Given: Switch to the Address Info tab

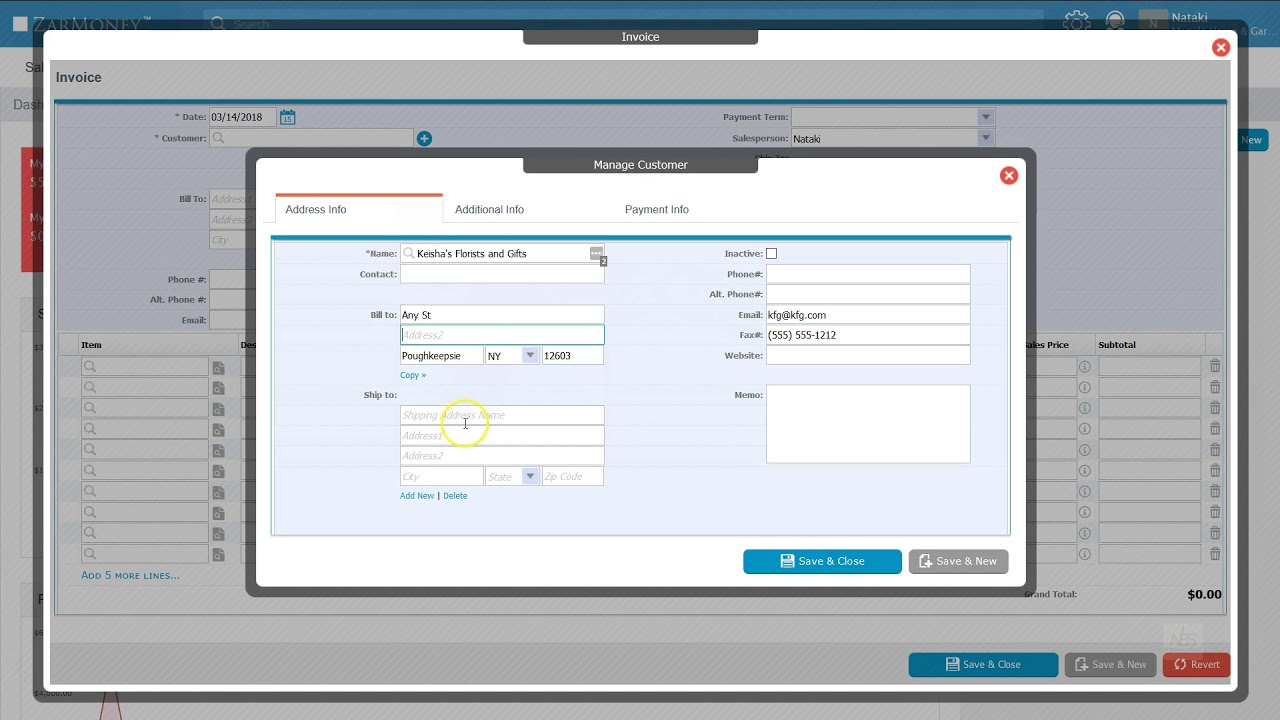Looking at the screenshot, I should tap(316, 209).
